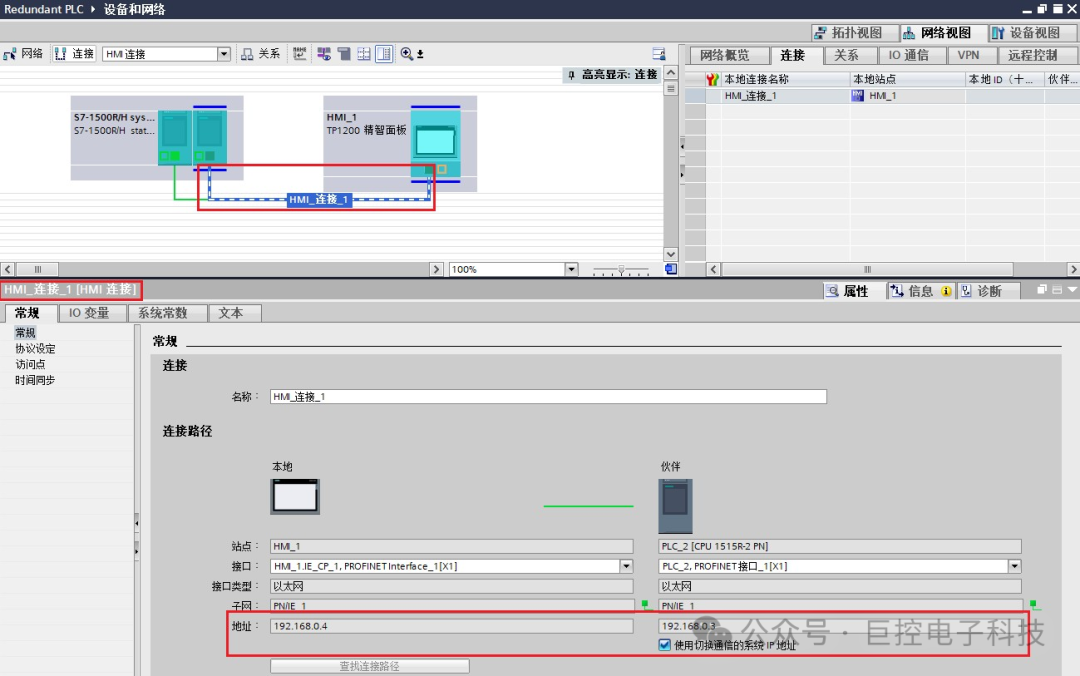Click the overview navigation icon
Image resolution: width=1080 pixels, height=676 pixels.
coord(671,269)
